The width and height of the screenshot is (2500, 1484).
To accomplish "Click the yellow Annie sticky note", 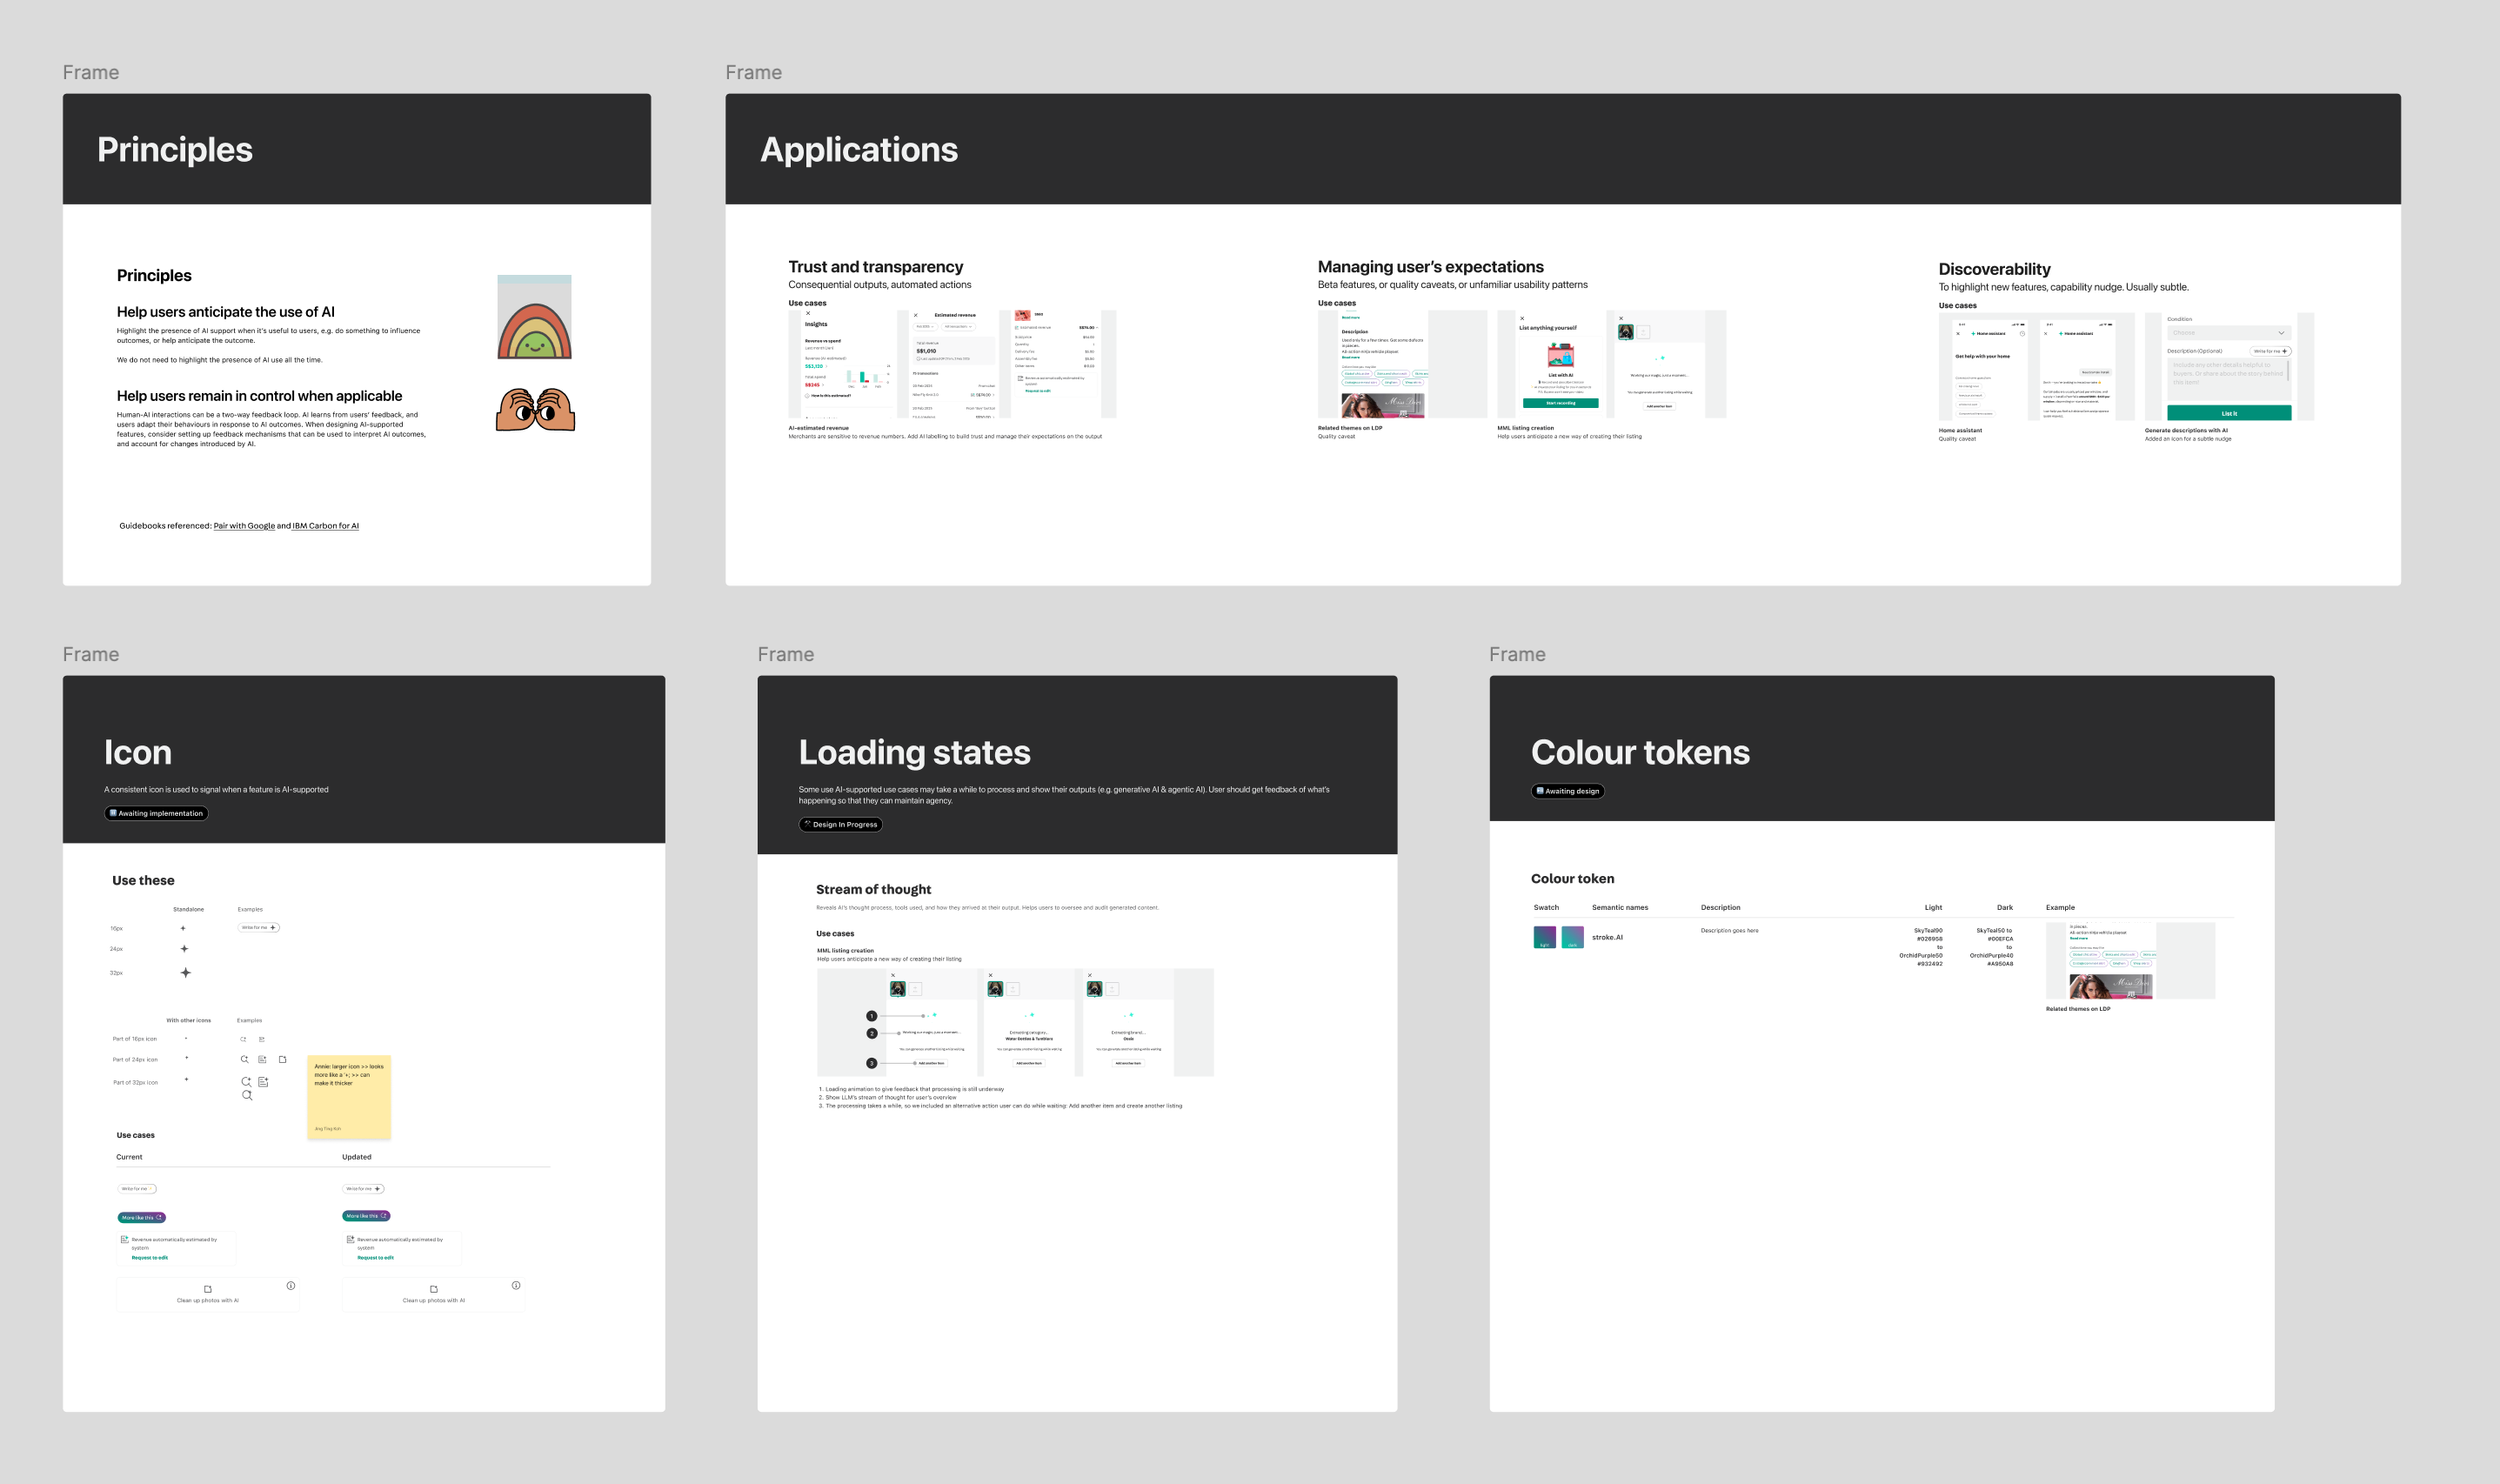I will pyautogui.click(x=348, y=1096).
